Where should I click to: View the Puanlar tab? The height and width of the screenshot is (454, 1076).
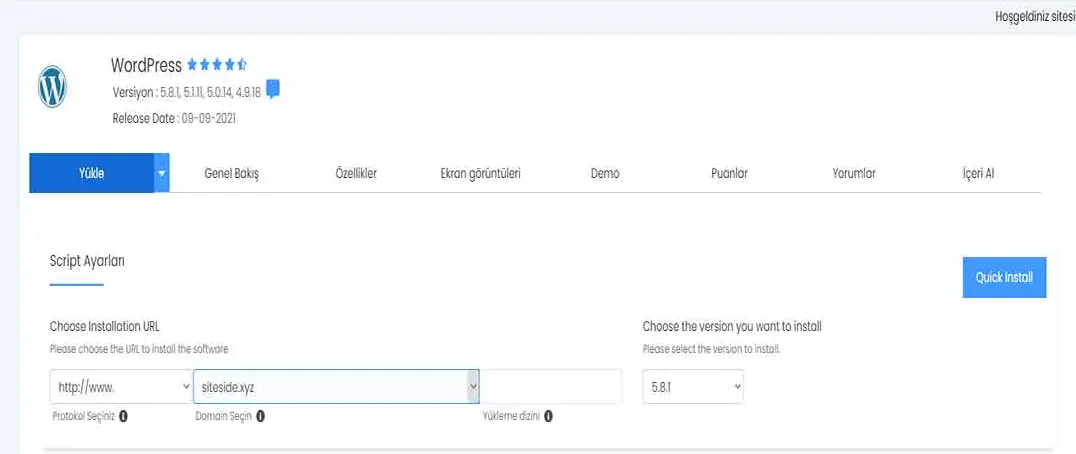pyautogui.click(x=729, y=174)
